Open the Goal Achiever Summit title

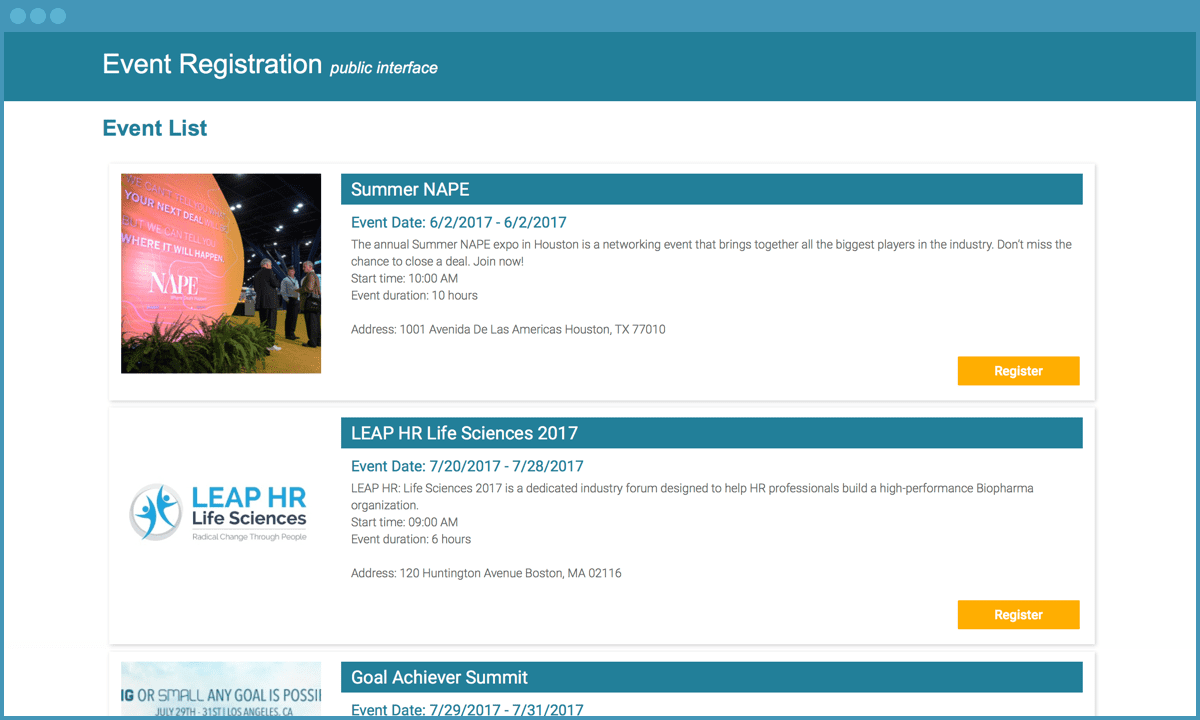pyautogui.click(x=439, y=677)
